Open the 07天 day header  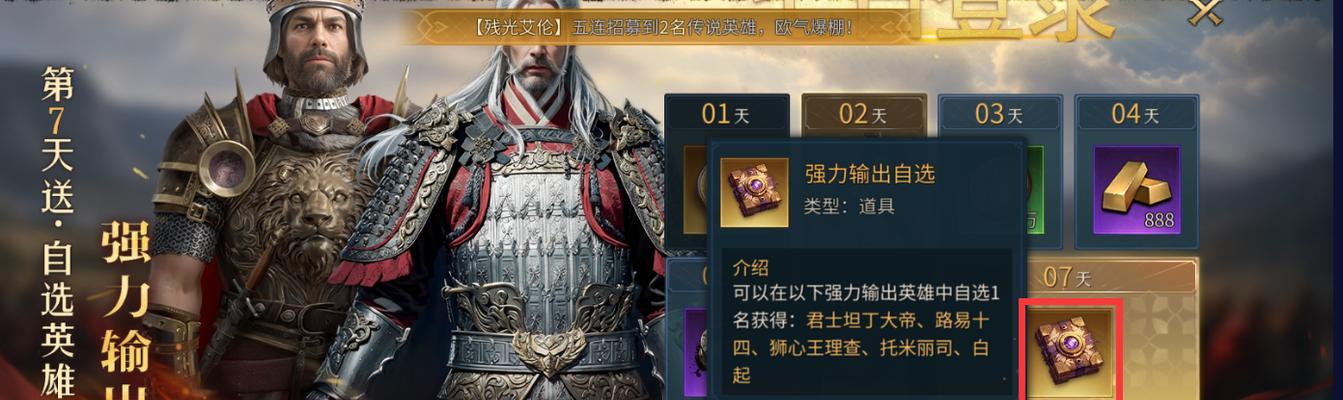tap(1068, 275)
